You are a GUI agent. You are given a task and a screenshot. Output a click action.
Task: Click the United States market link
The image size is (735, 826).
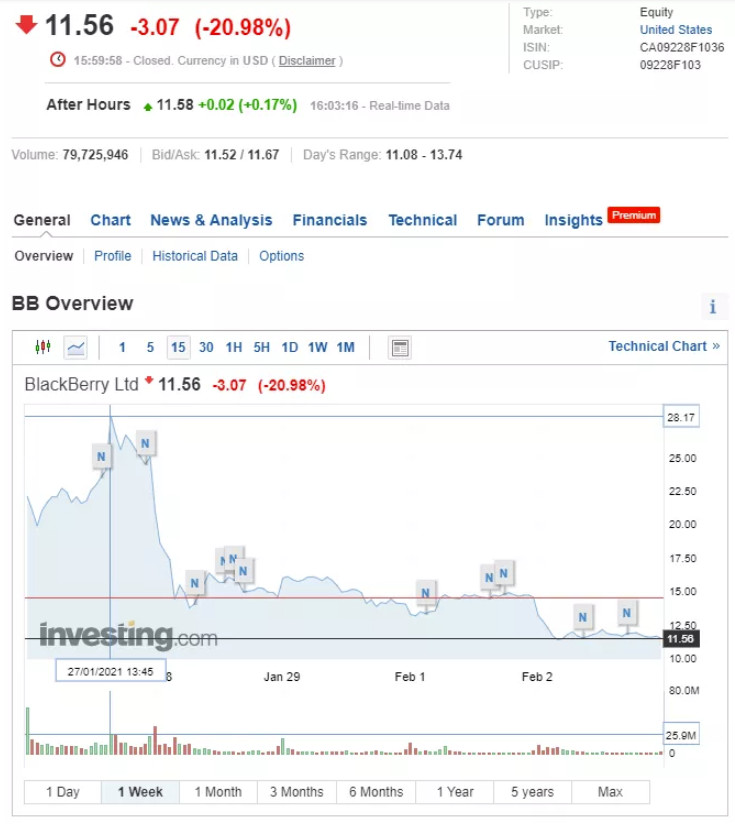pos(676,30)
